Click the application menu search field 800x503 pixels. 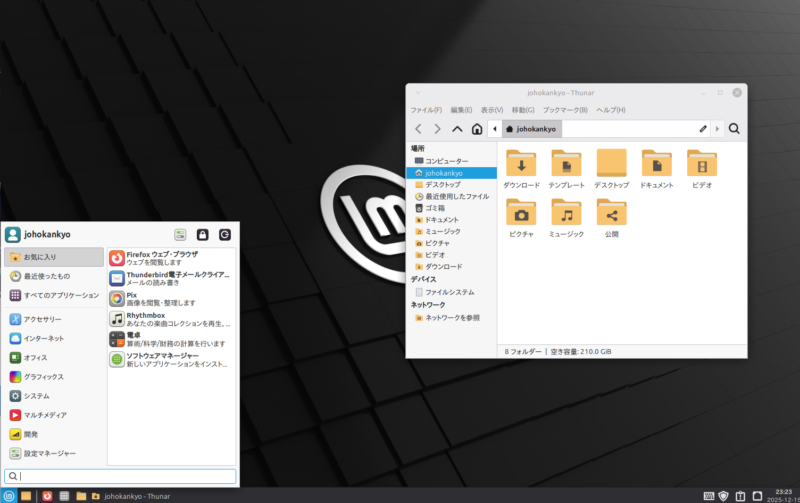point(120,476)
